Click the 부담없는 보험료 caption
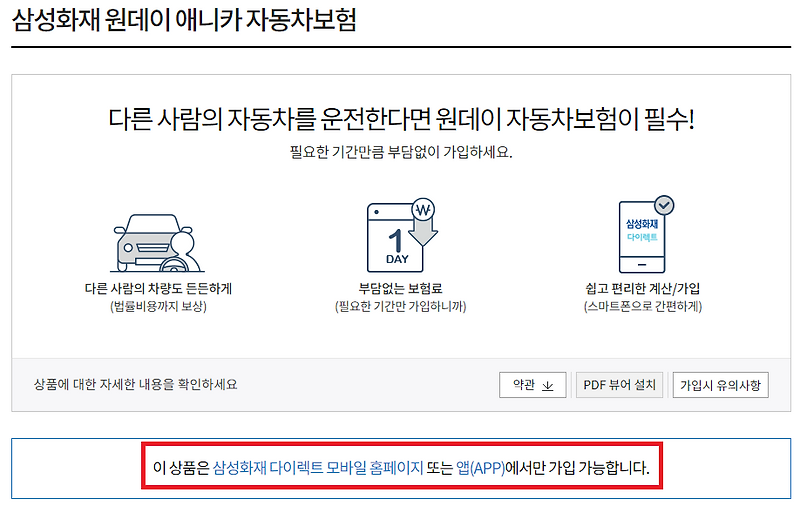 (401, 289)
